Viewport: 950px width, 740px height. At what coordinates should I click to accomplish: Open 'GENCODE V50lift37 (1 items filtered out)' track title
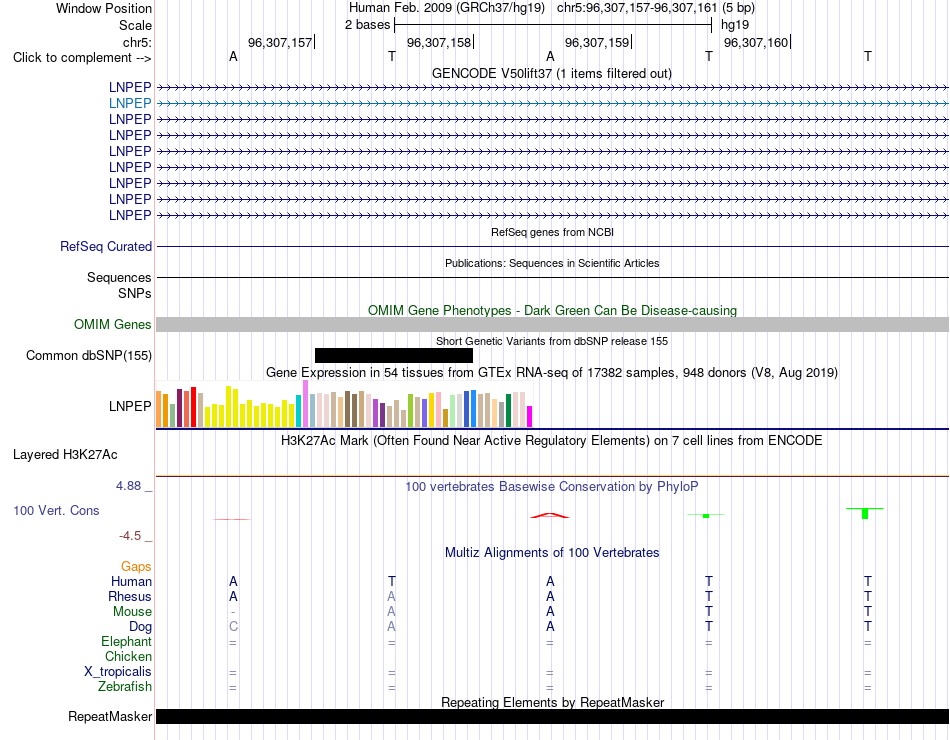(x=551, y=73)
